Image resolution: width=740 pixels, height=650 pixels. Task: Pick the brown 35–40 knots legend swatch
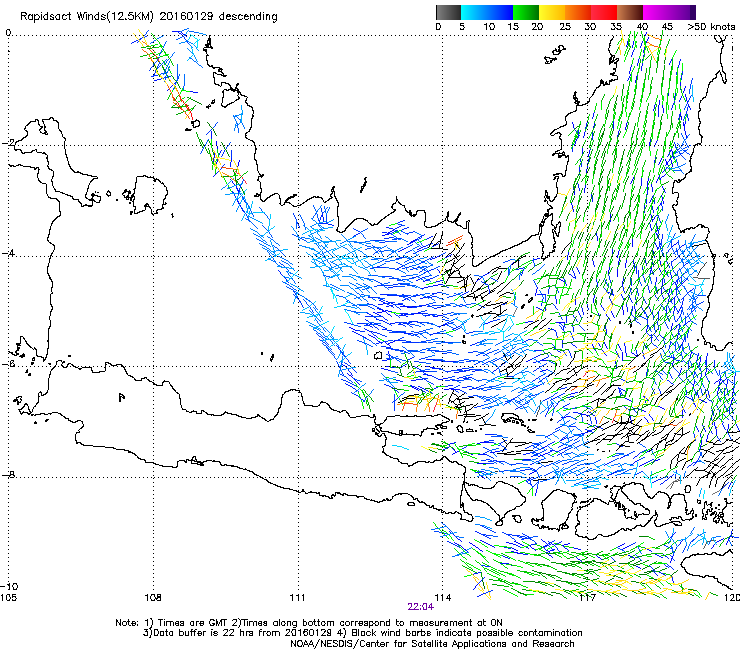(630, 12)
